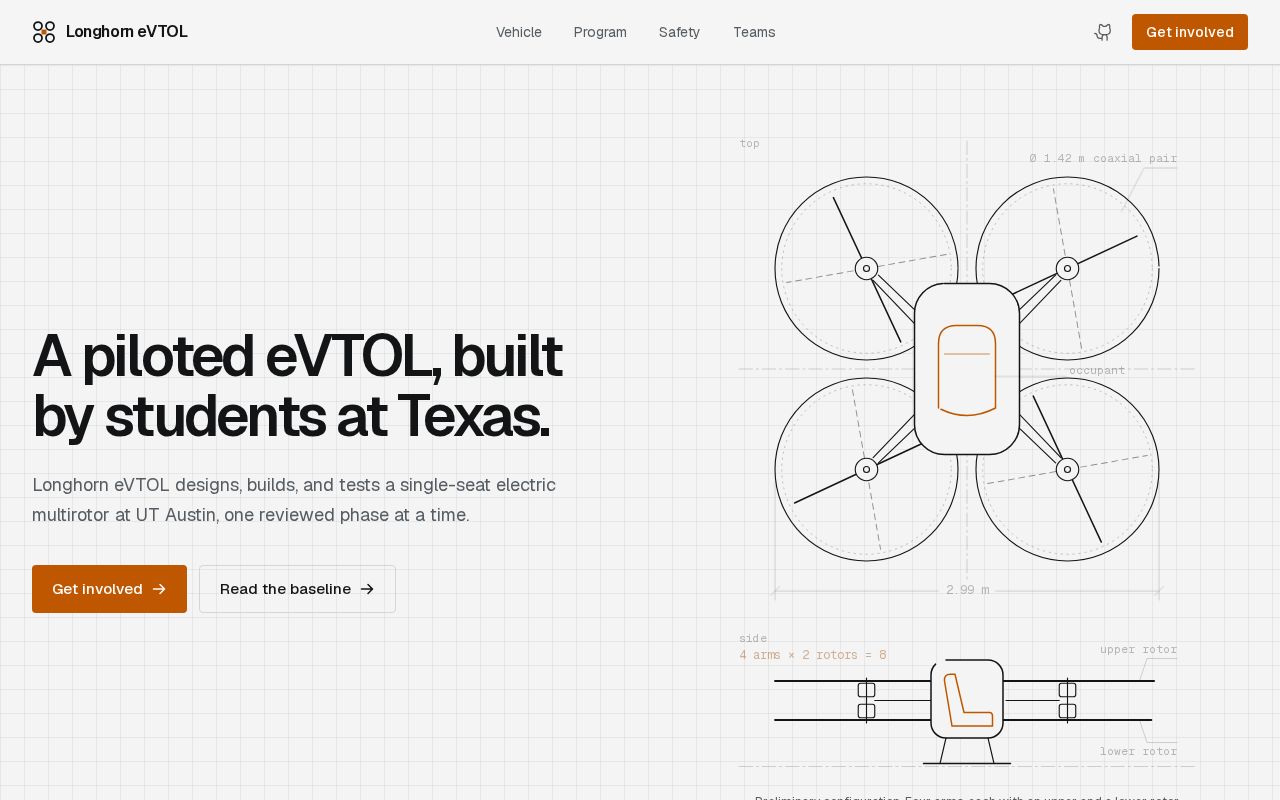Open the Teams nav item
This screenshot has height=800, width=1280.
coord(754,32)
